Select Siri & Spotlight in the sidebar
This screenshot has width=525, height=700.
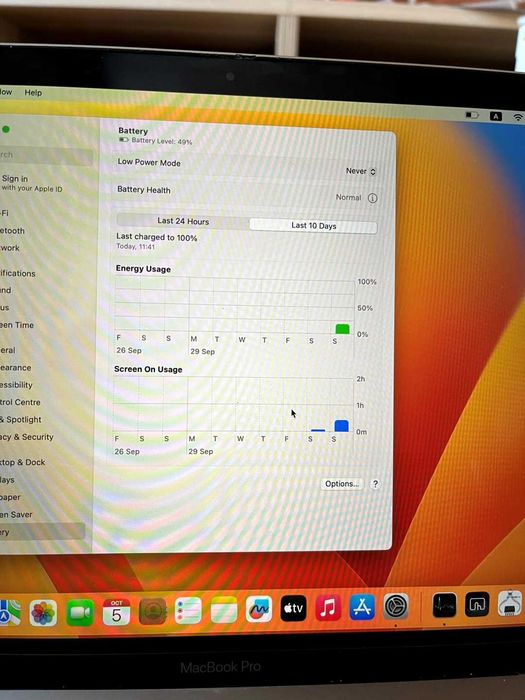(x=21, y=420)
